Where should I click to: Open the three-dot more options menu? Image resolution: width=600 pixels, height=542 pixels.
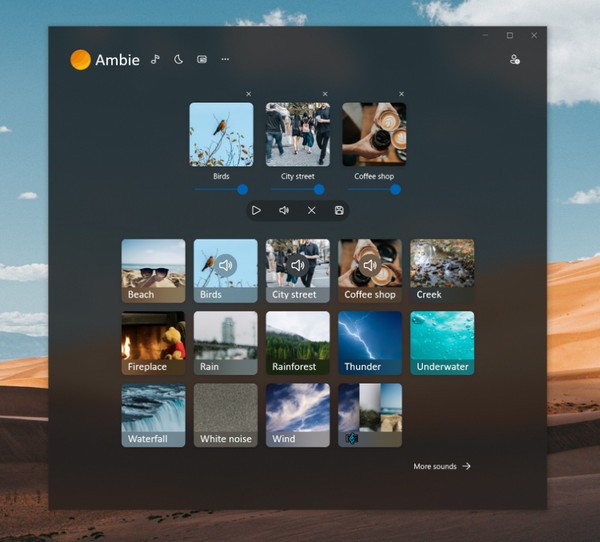pos(225,59)
